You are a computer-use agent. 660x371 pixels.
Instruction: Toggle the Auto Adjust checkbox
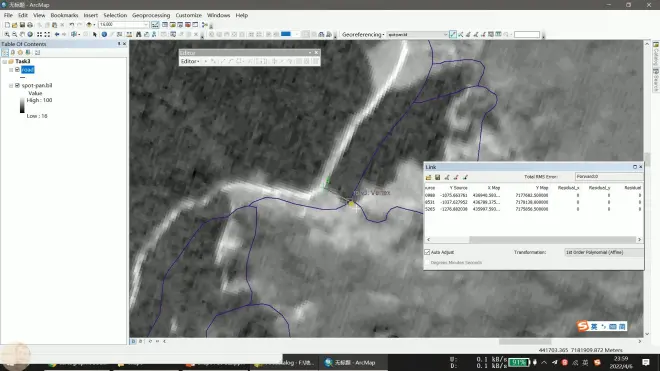pyautogui.click(x=427, y=252)
